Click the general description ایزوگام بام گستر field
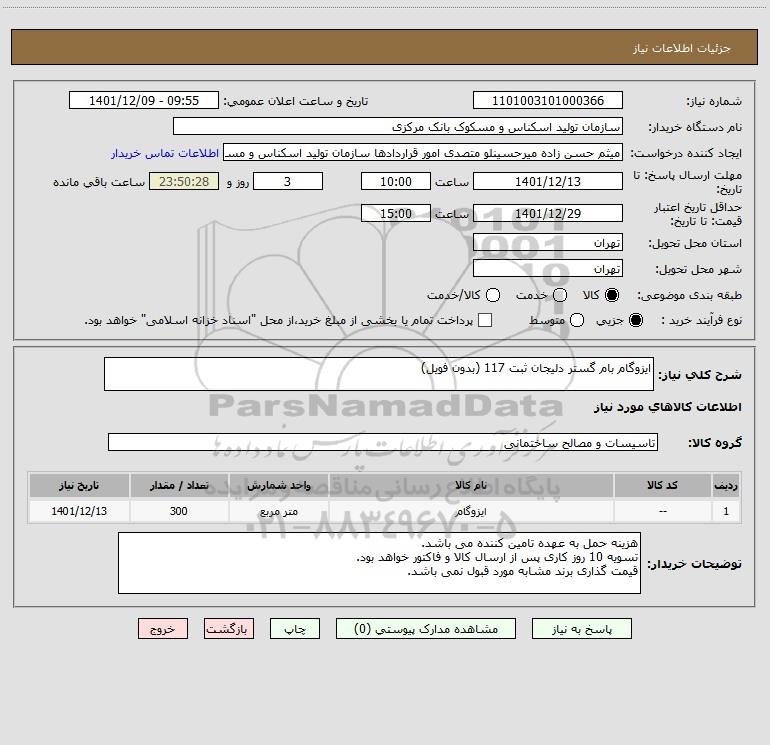 pyautogui.click(x=379, y=374)
